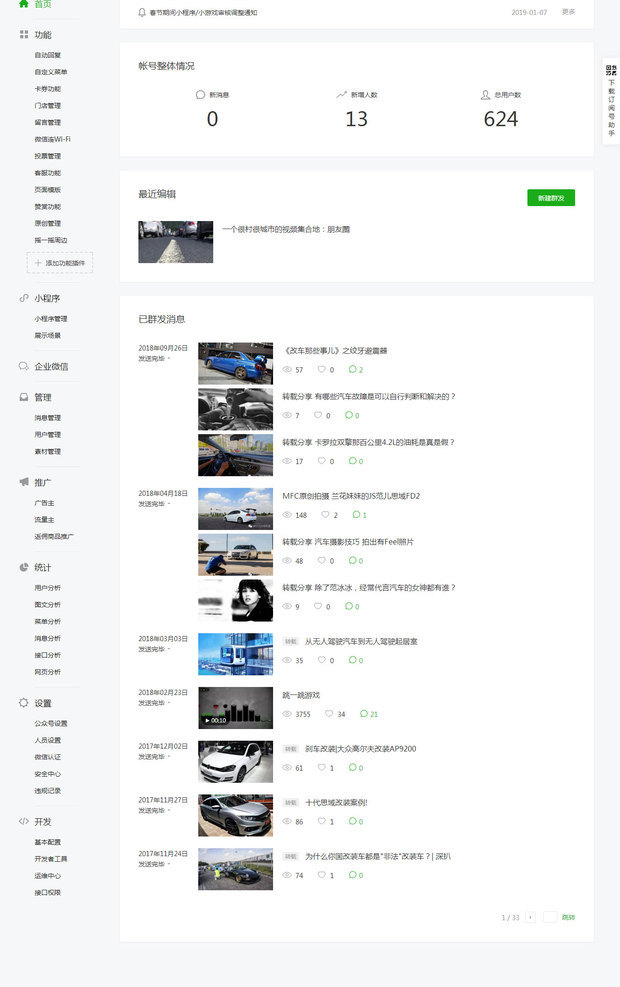Click the green 首页 home icon
The image size is (620, 987).
click(23, 4)
